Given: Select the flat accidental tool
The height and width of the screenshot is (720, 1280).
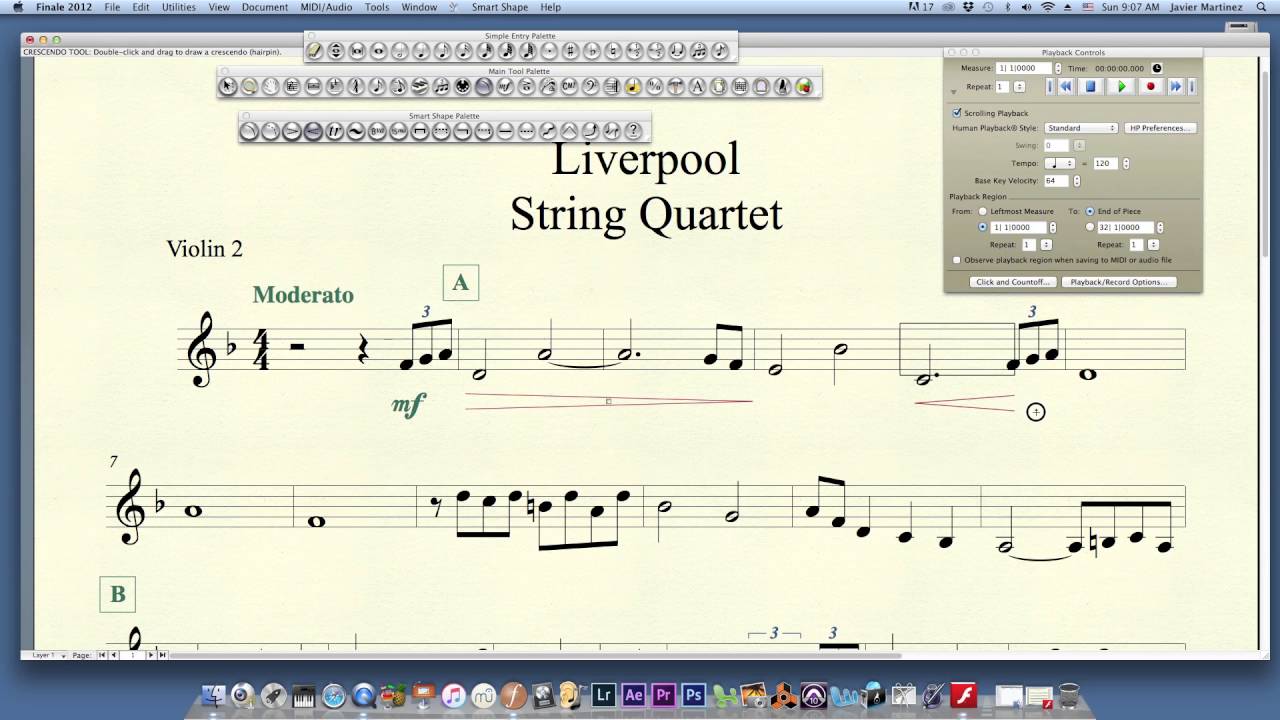Looking at the screenshot, I should click(592, 51).
